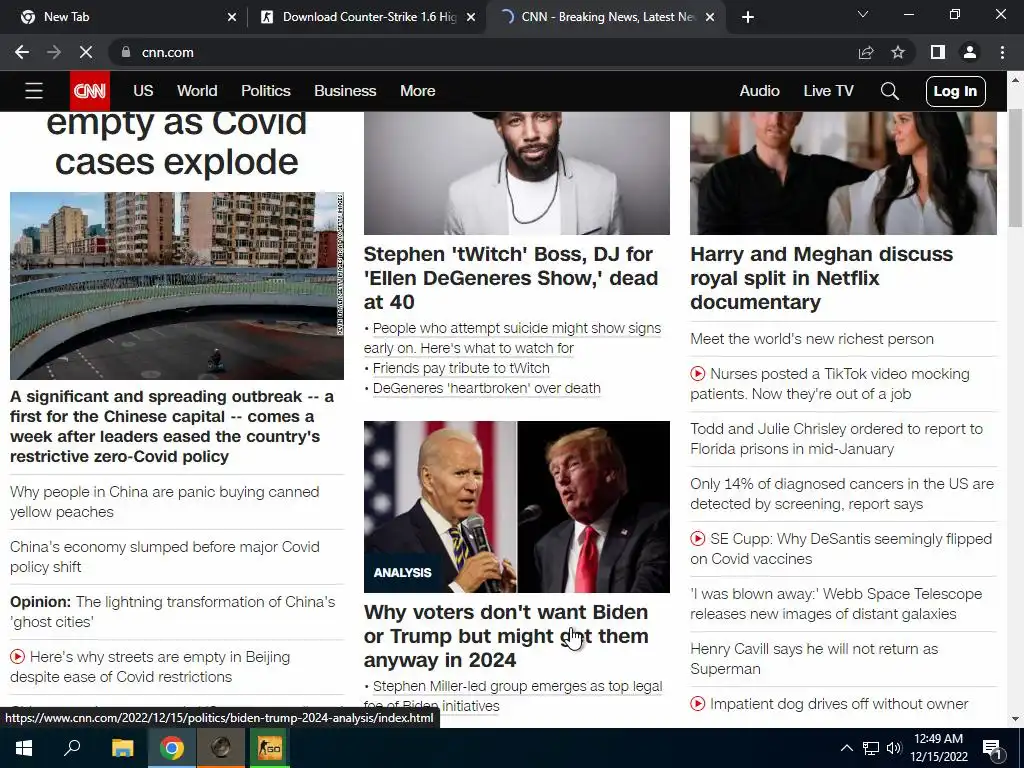Click the Log In button
Screen dimensions: 1024x768
(x=955, y=91)
